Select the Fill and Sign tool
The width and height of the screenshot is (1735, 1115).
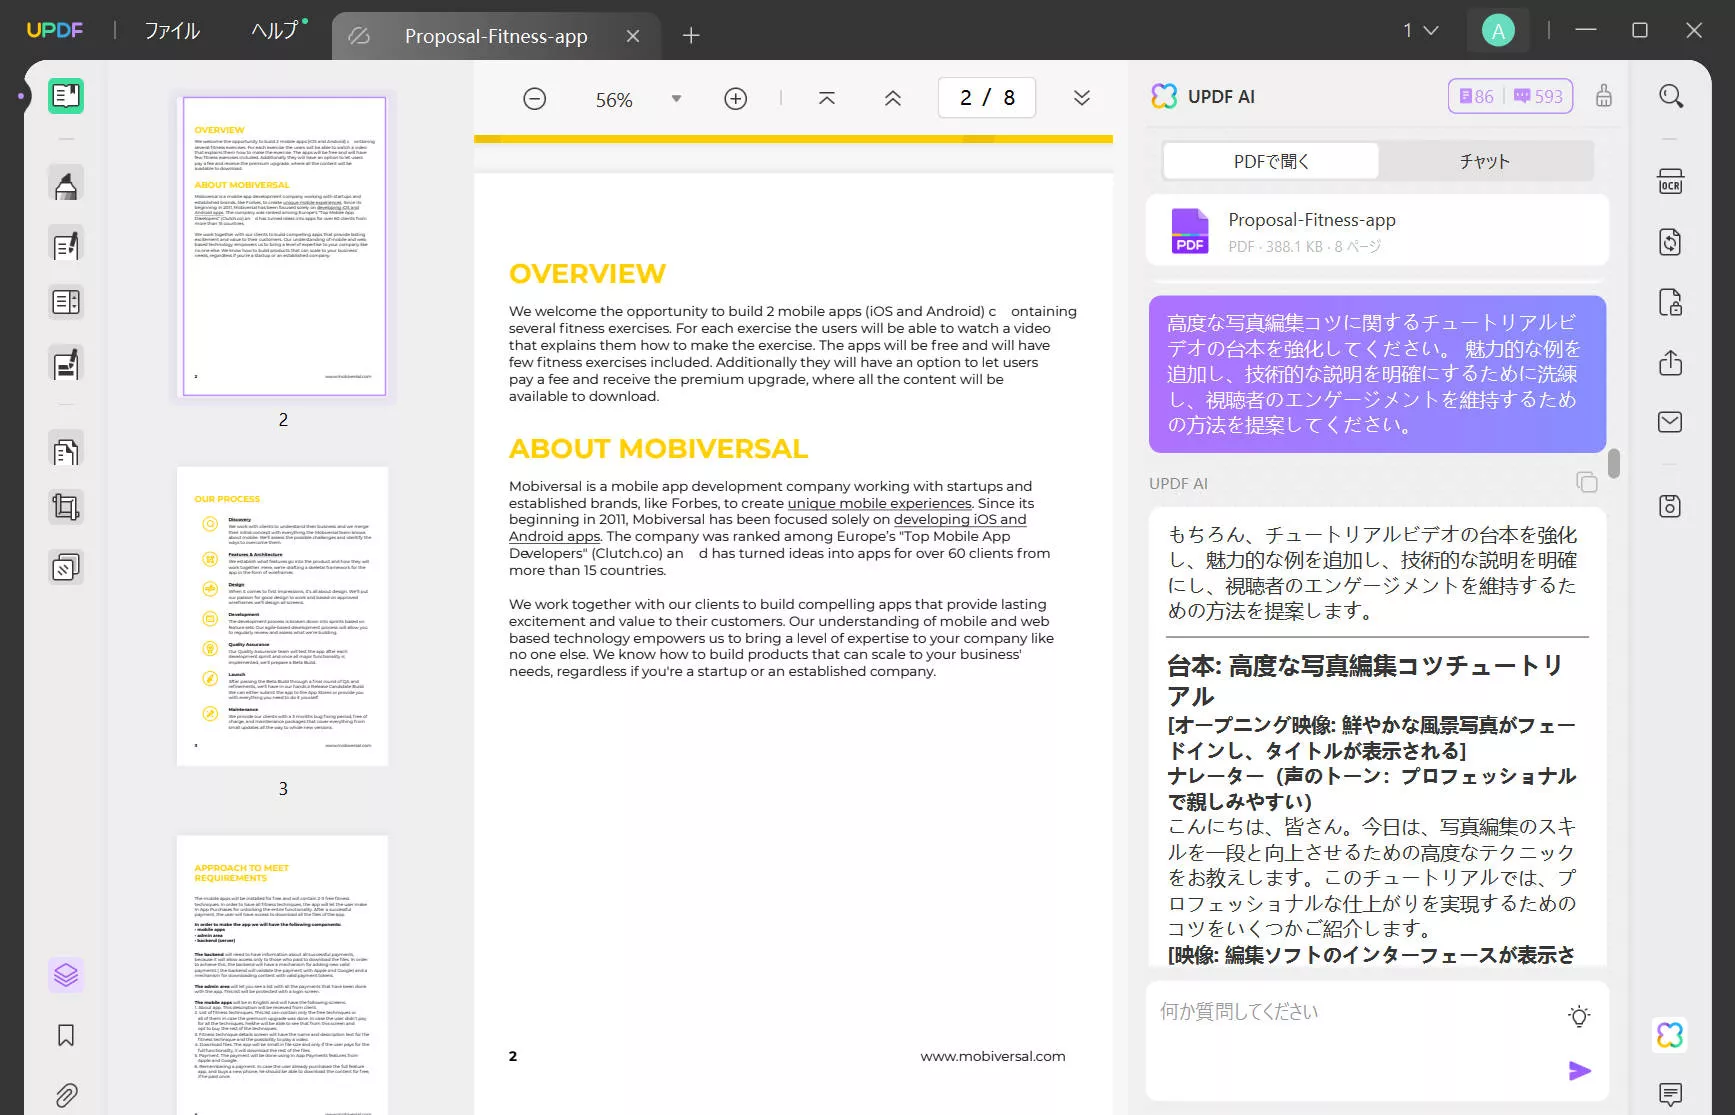click(66, 364)
